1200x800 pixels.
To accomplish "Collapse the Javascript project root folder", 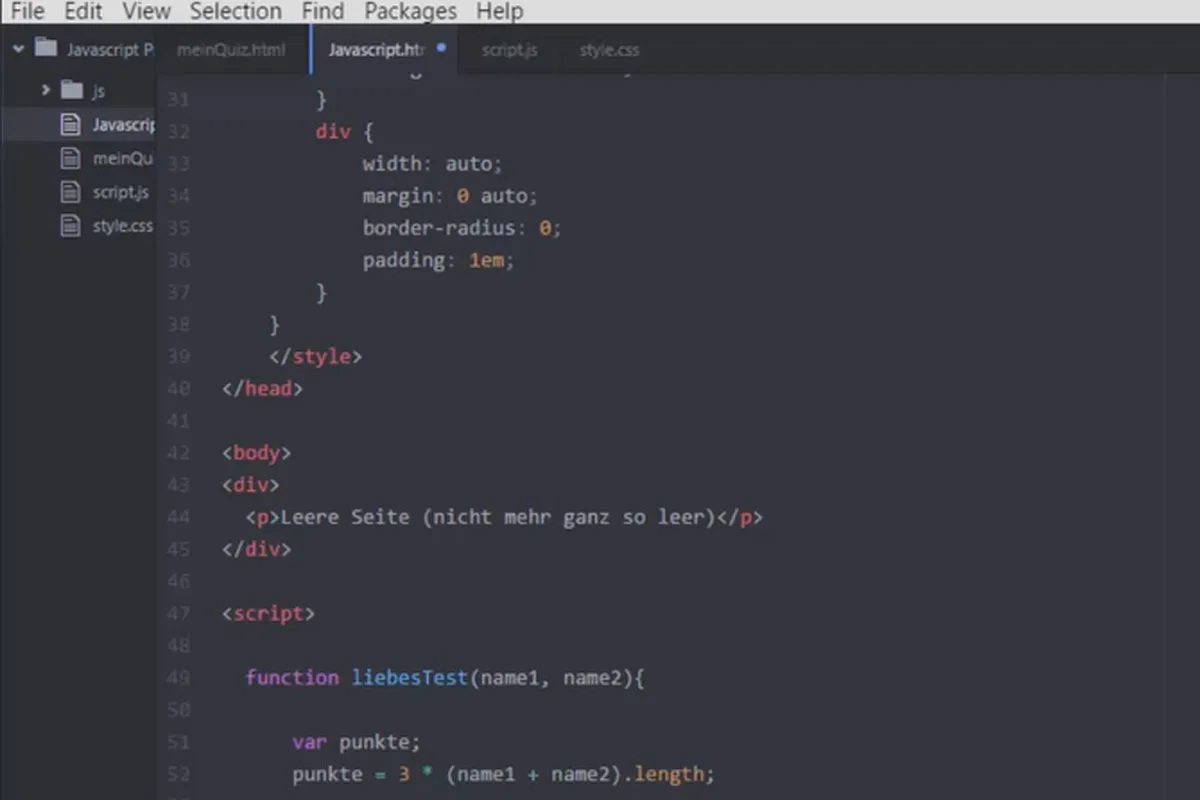I will point(18,48).
